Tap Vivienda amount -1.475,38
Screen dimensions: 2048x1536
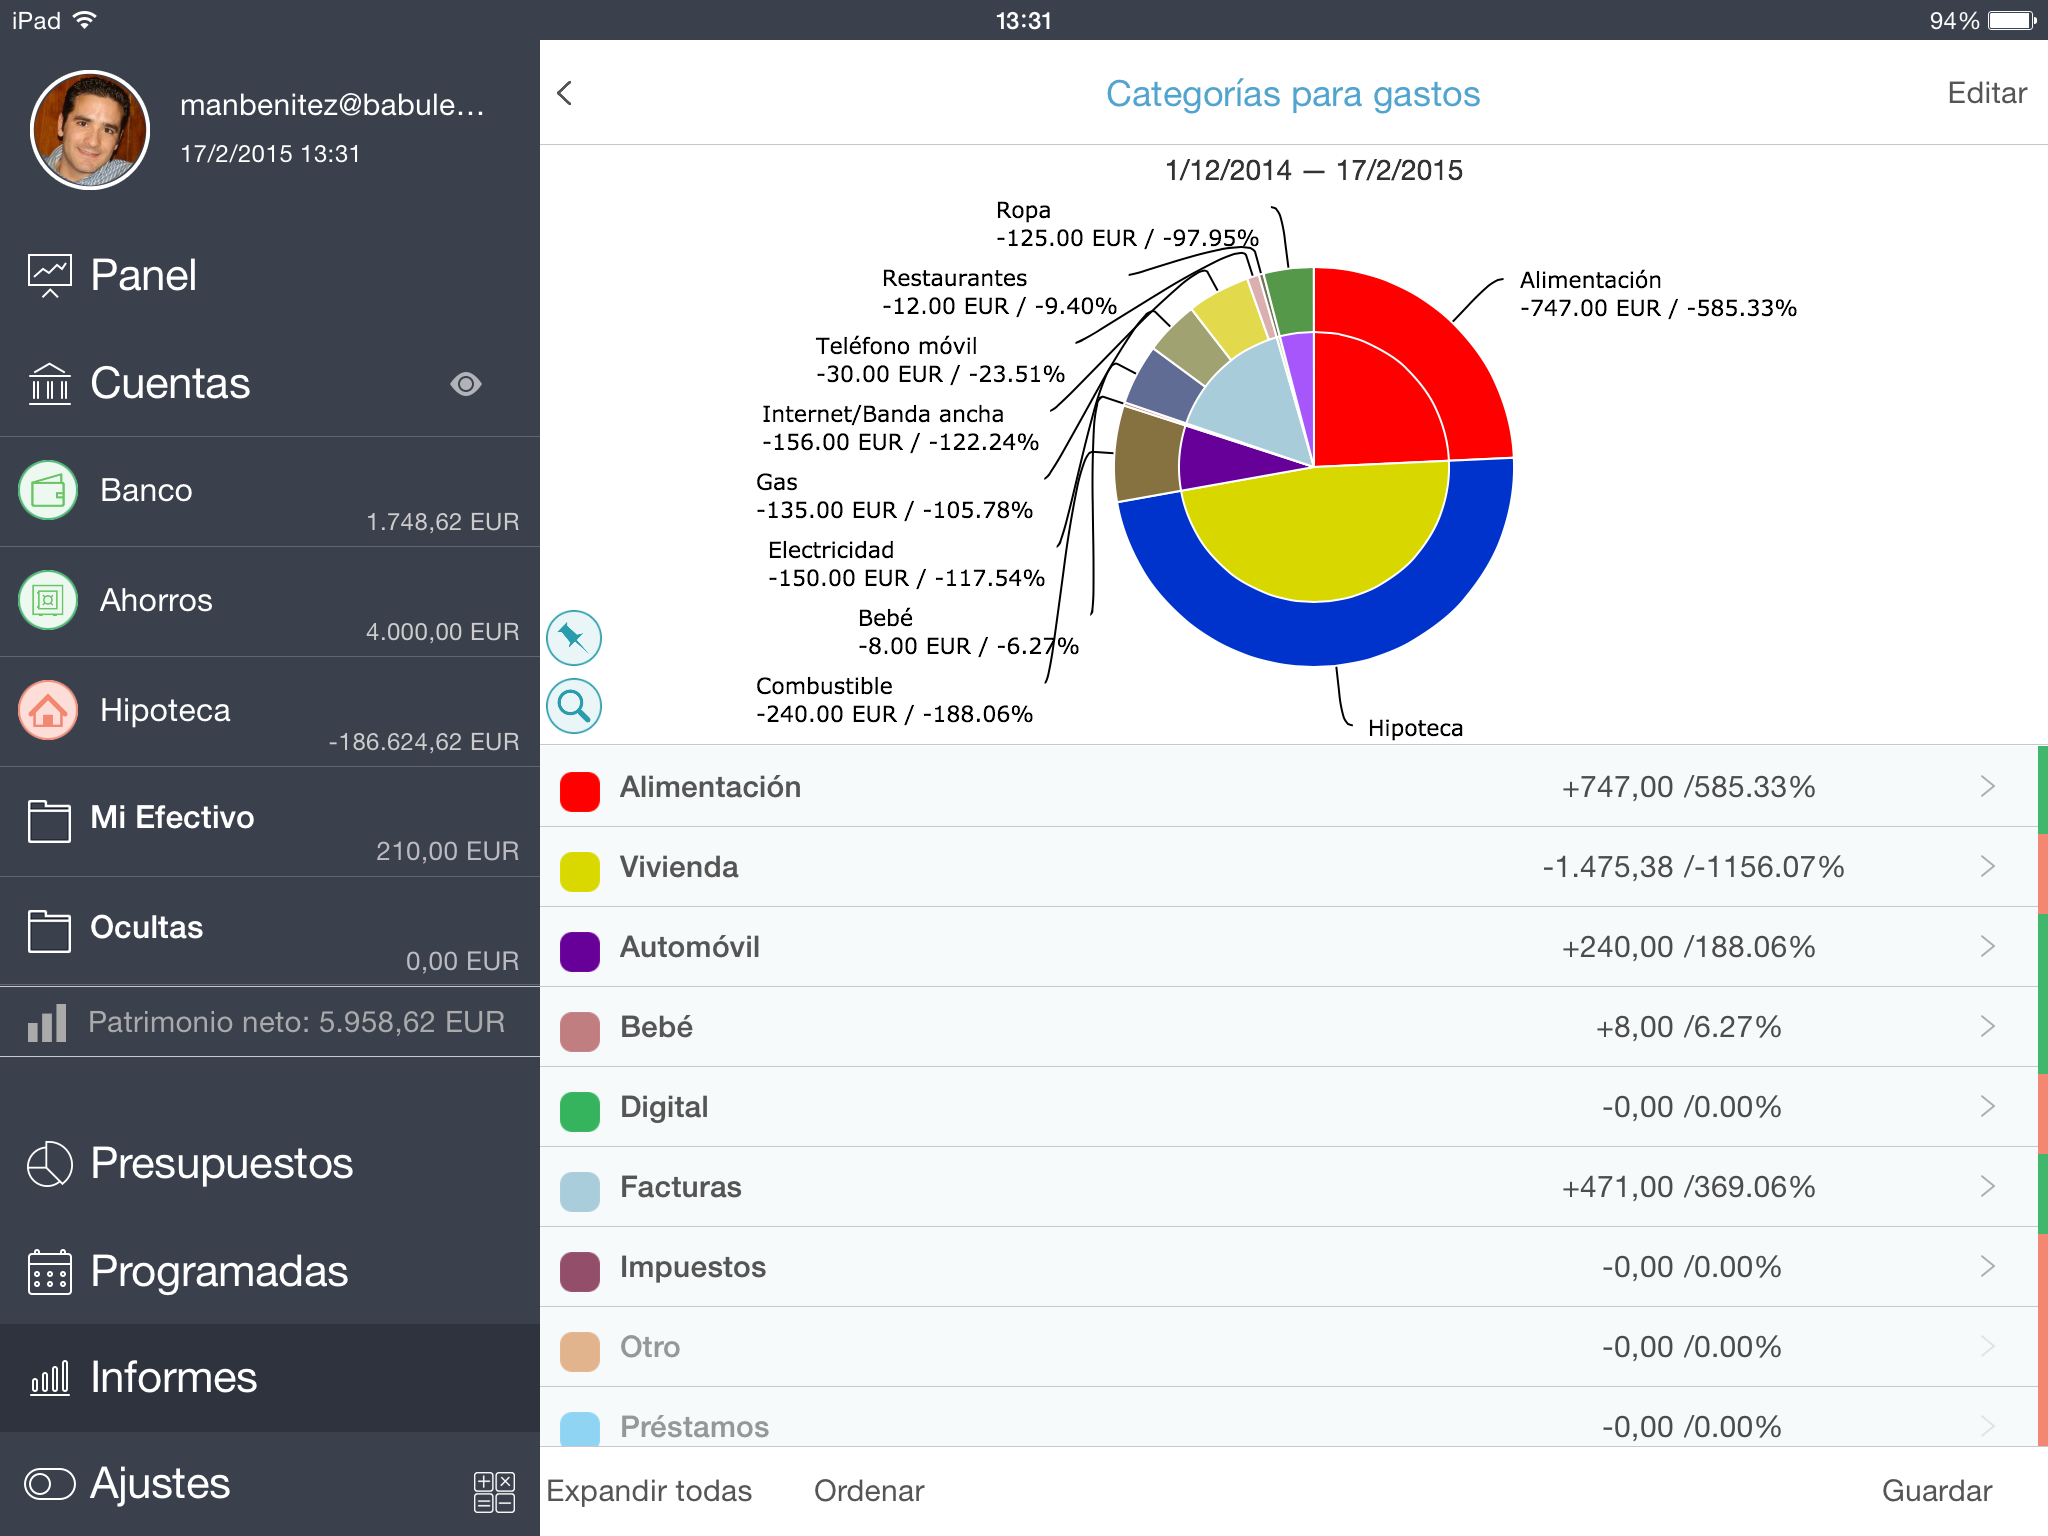pos(1607,867)
